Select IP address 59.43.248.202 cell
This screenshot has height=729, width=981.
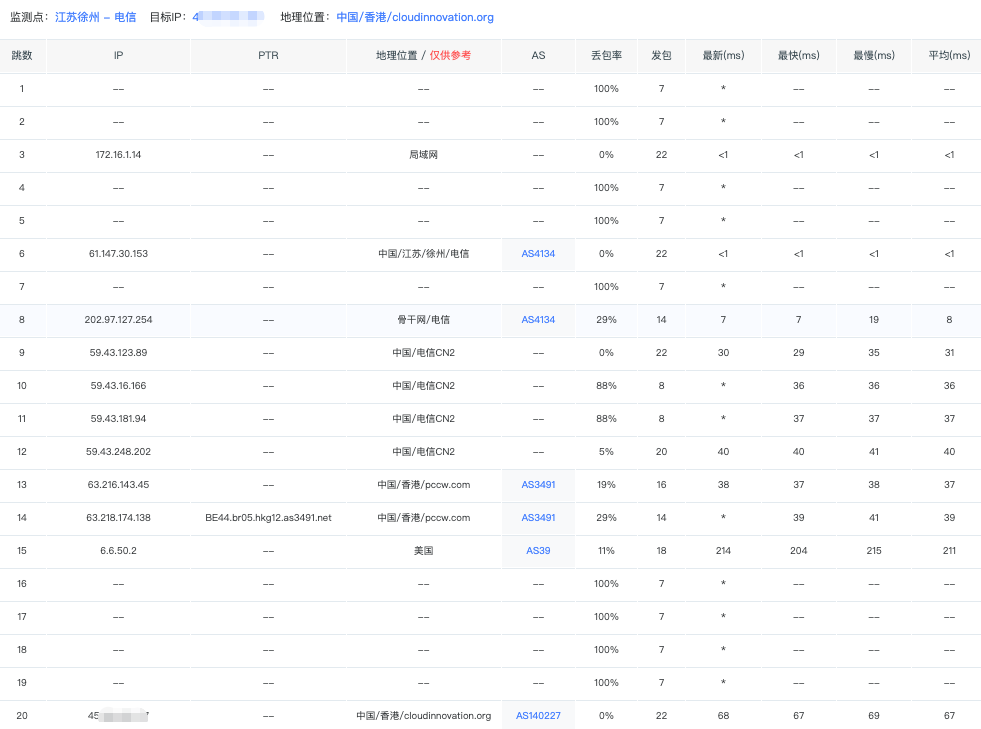[x=118, y=452]
